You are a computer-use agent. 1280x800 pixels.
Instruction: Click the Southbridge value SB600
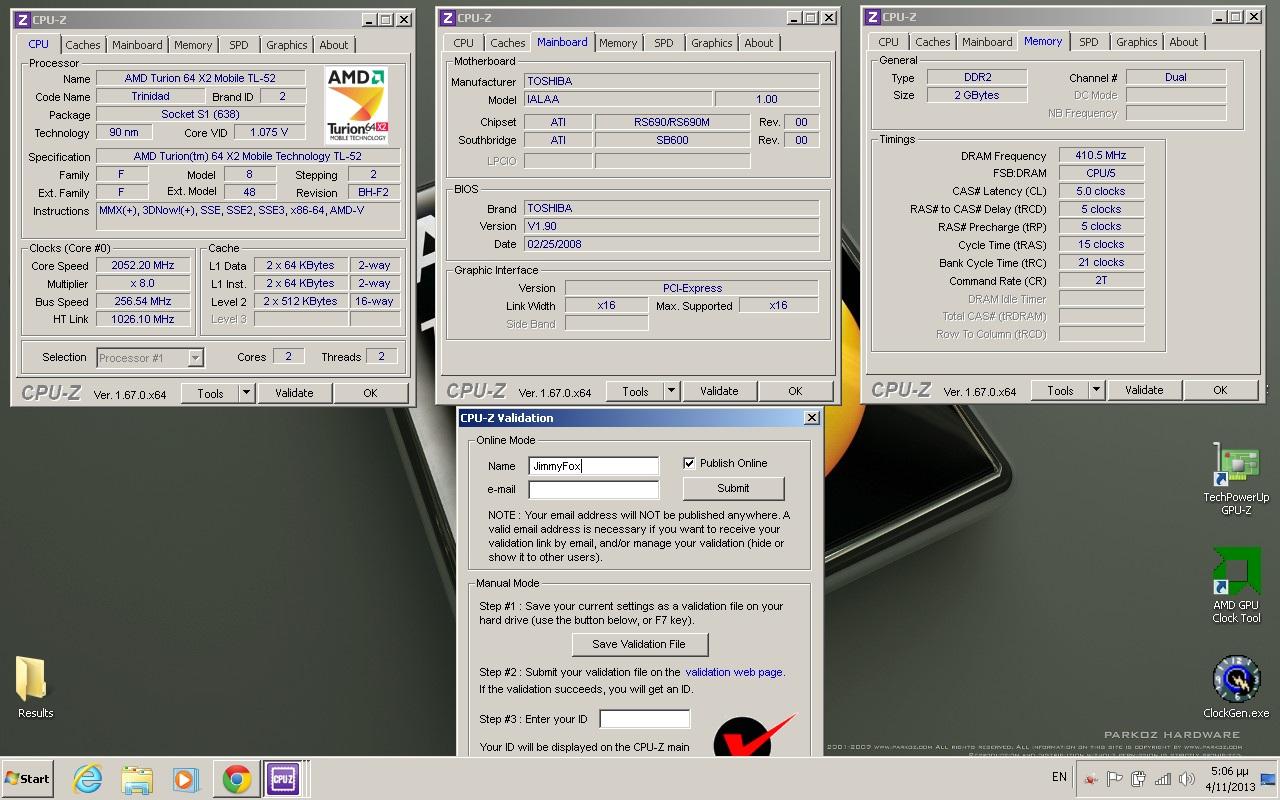tap(672, 140)
